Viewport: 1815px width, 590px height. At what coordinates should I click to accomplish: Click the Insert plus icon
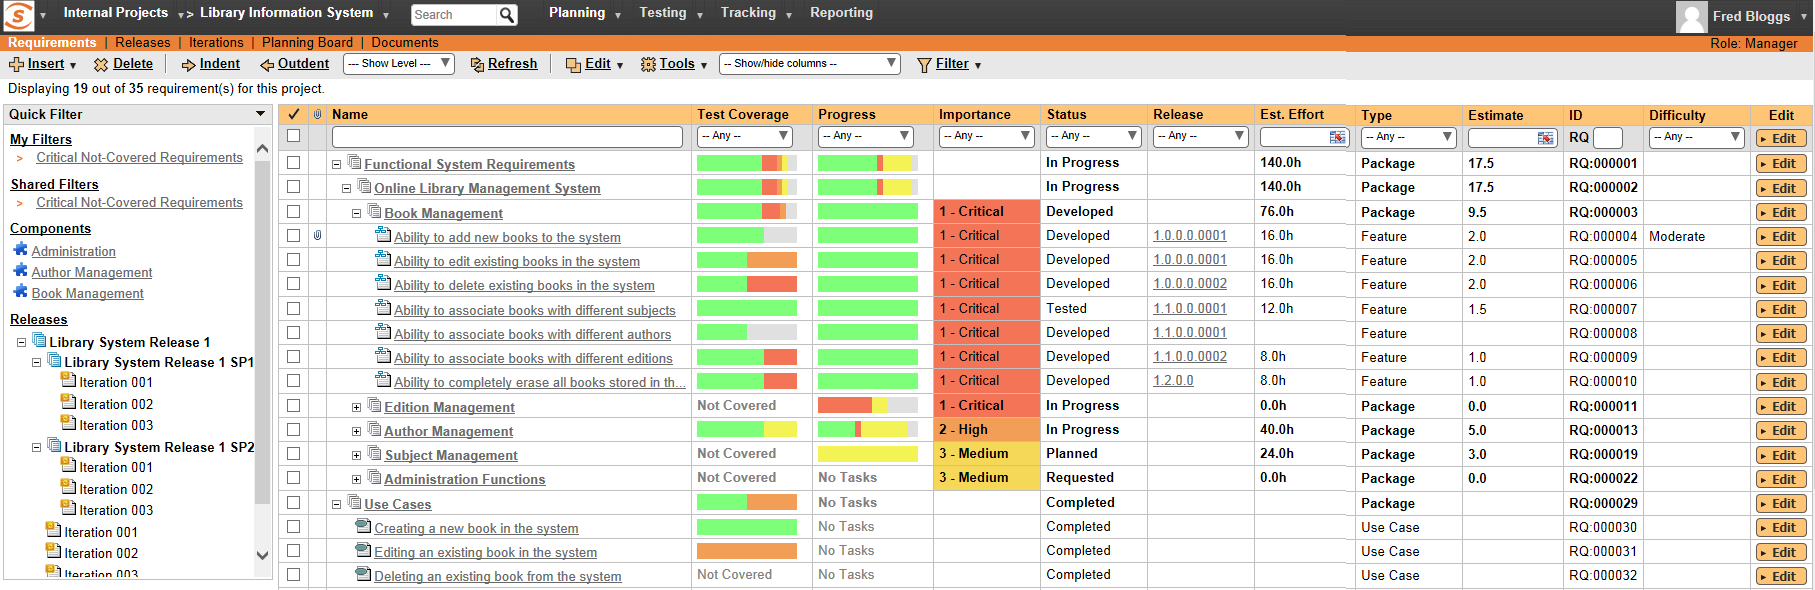[17, 64]
